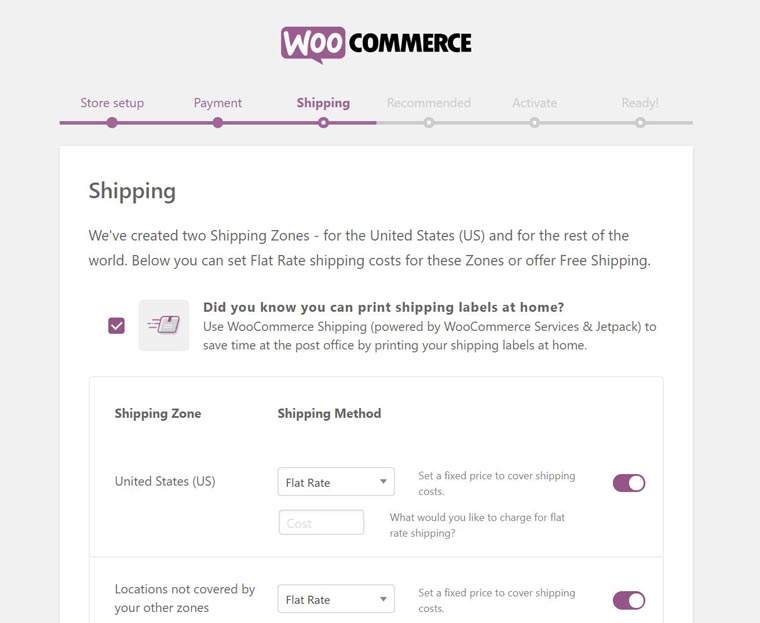
Task: Go to the Store setup tab
Action: 112,103
